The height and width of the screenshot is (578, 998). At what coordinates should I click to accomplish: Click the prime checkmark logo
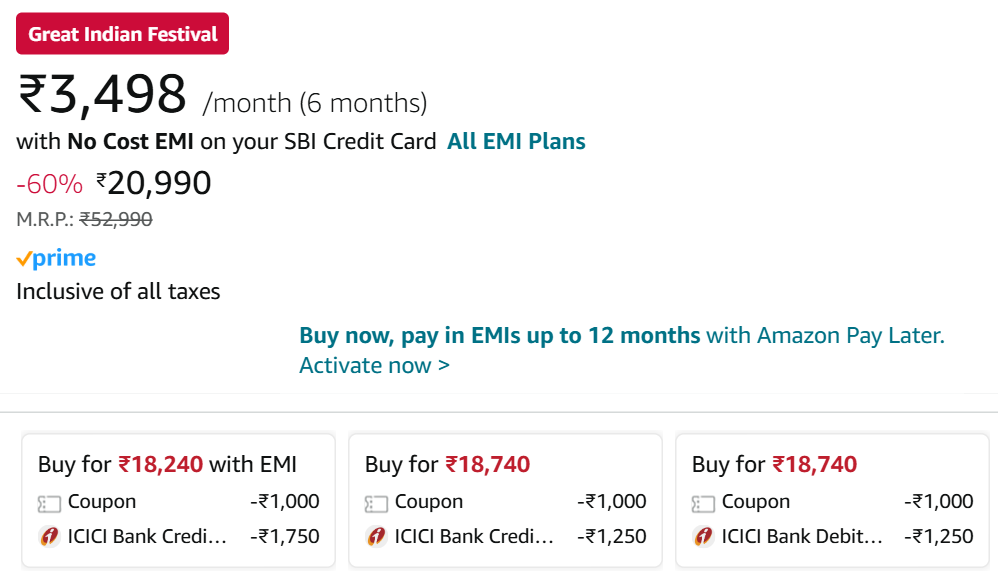(x=56, y=259)
